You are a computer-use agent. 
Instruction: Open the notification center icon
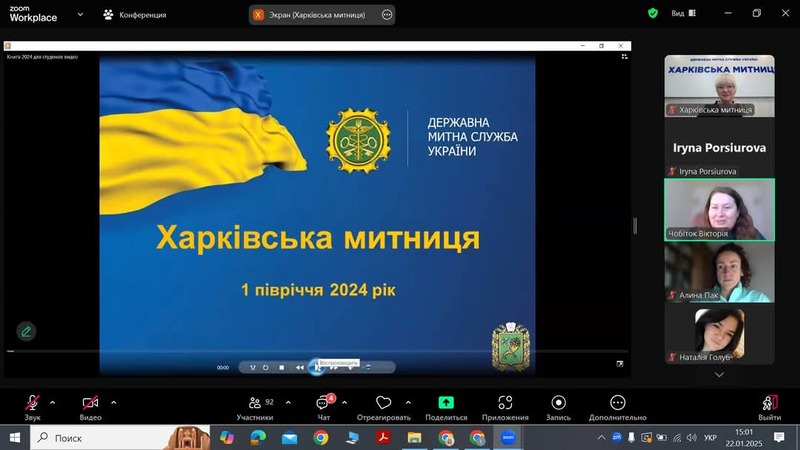[779, 437]
